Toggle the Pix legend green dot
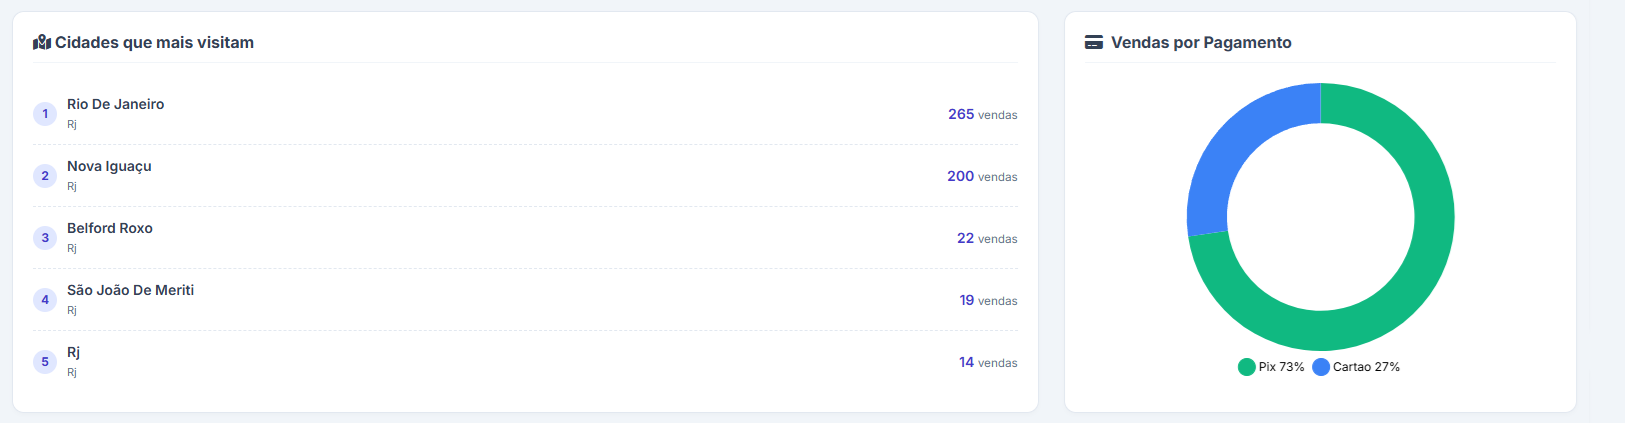The image size is (1625, 423). 1246,367
